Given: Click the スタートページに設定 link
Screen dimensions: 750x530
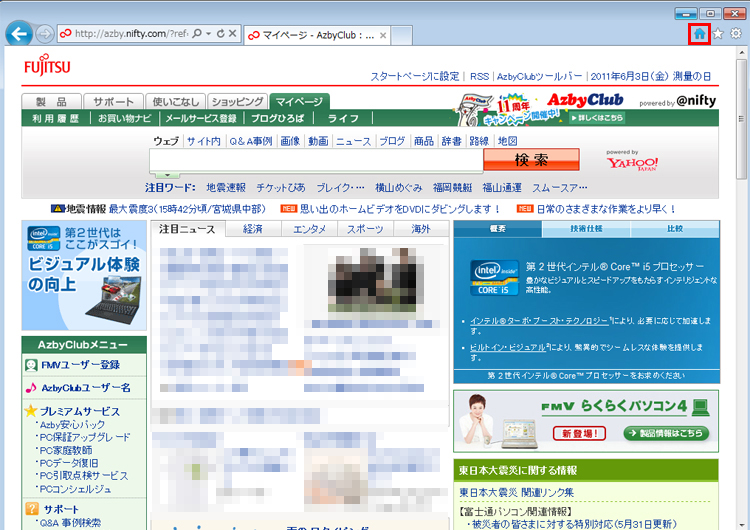Looking at the screenshot, I should 415,77.
